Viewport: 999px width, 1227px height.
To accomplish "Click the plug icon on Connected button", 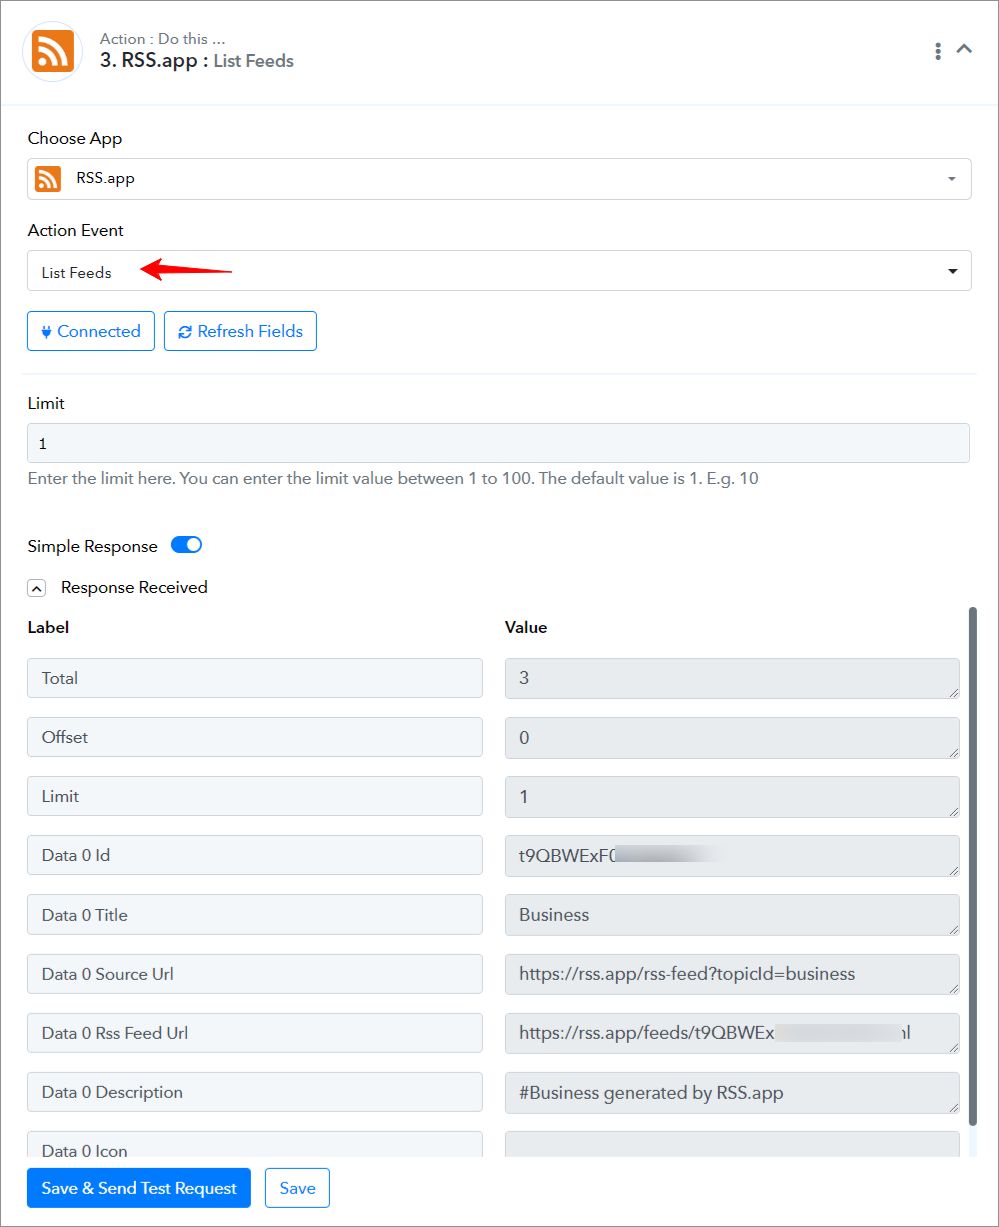I will (46, 332).
